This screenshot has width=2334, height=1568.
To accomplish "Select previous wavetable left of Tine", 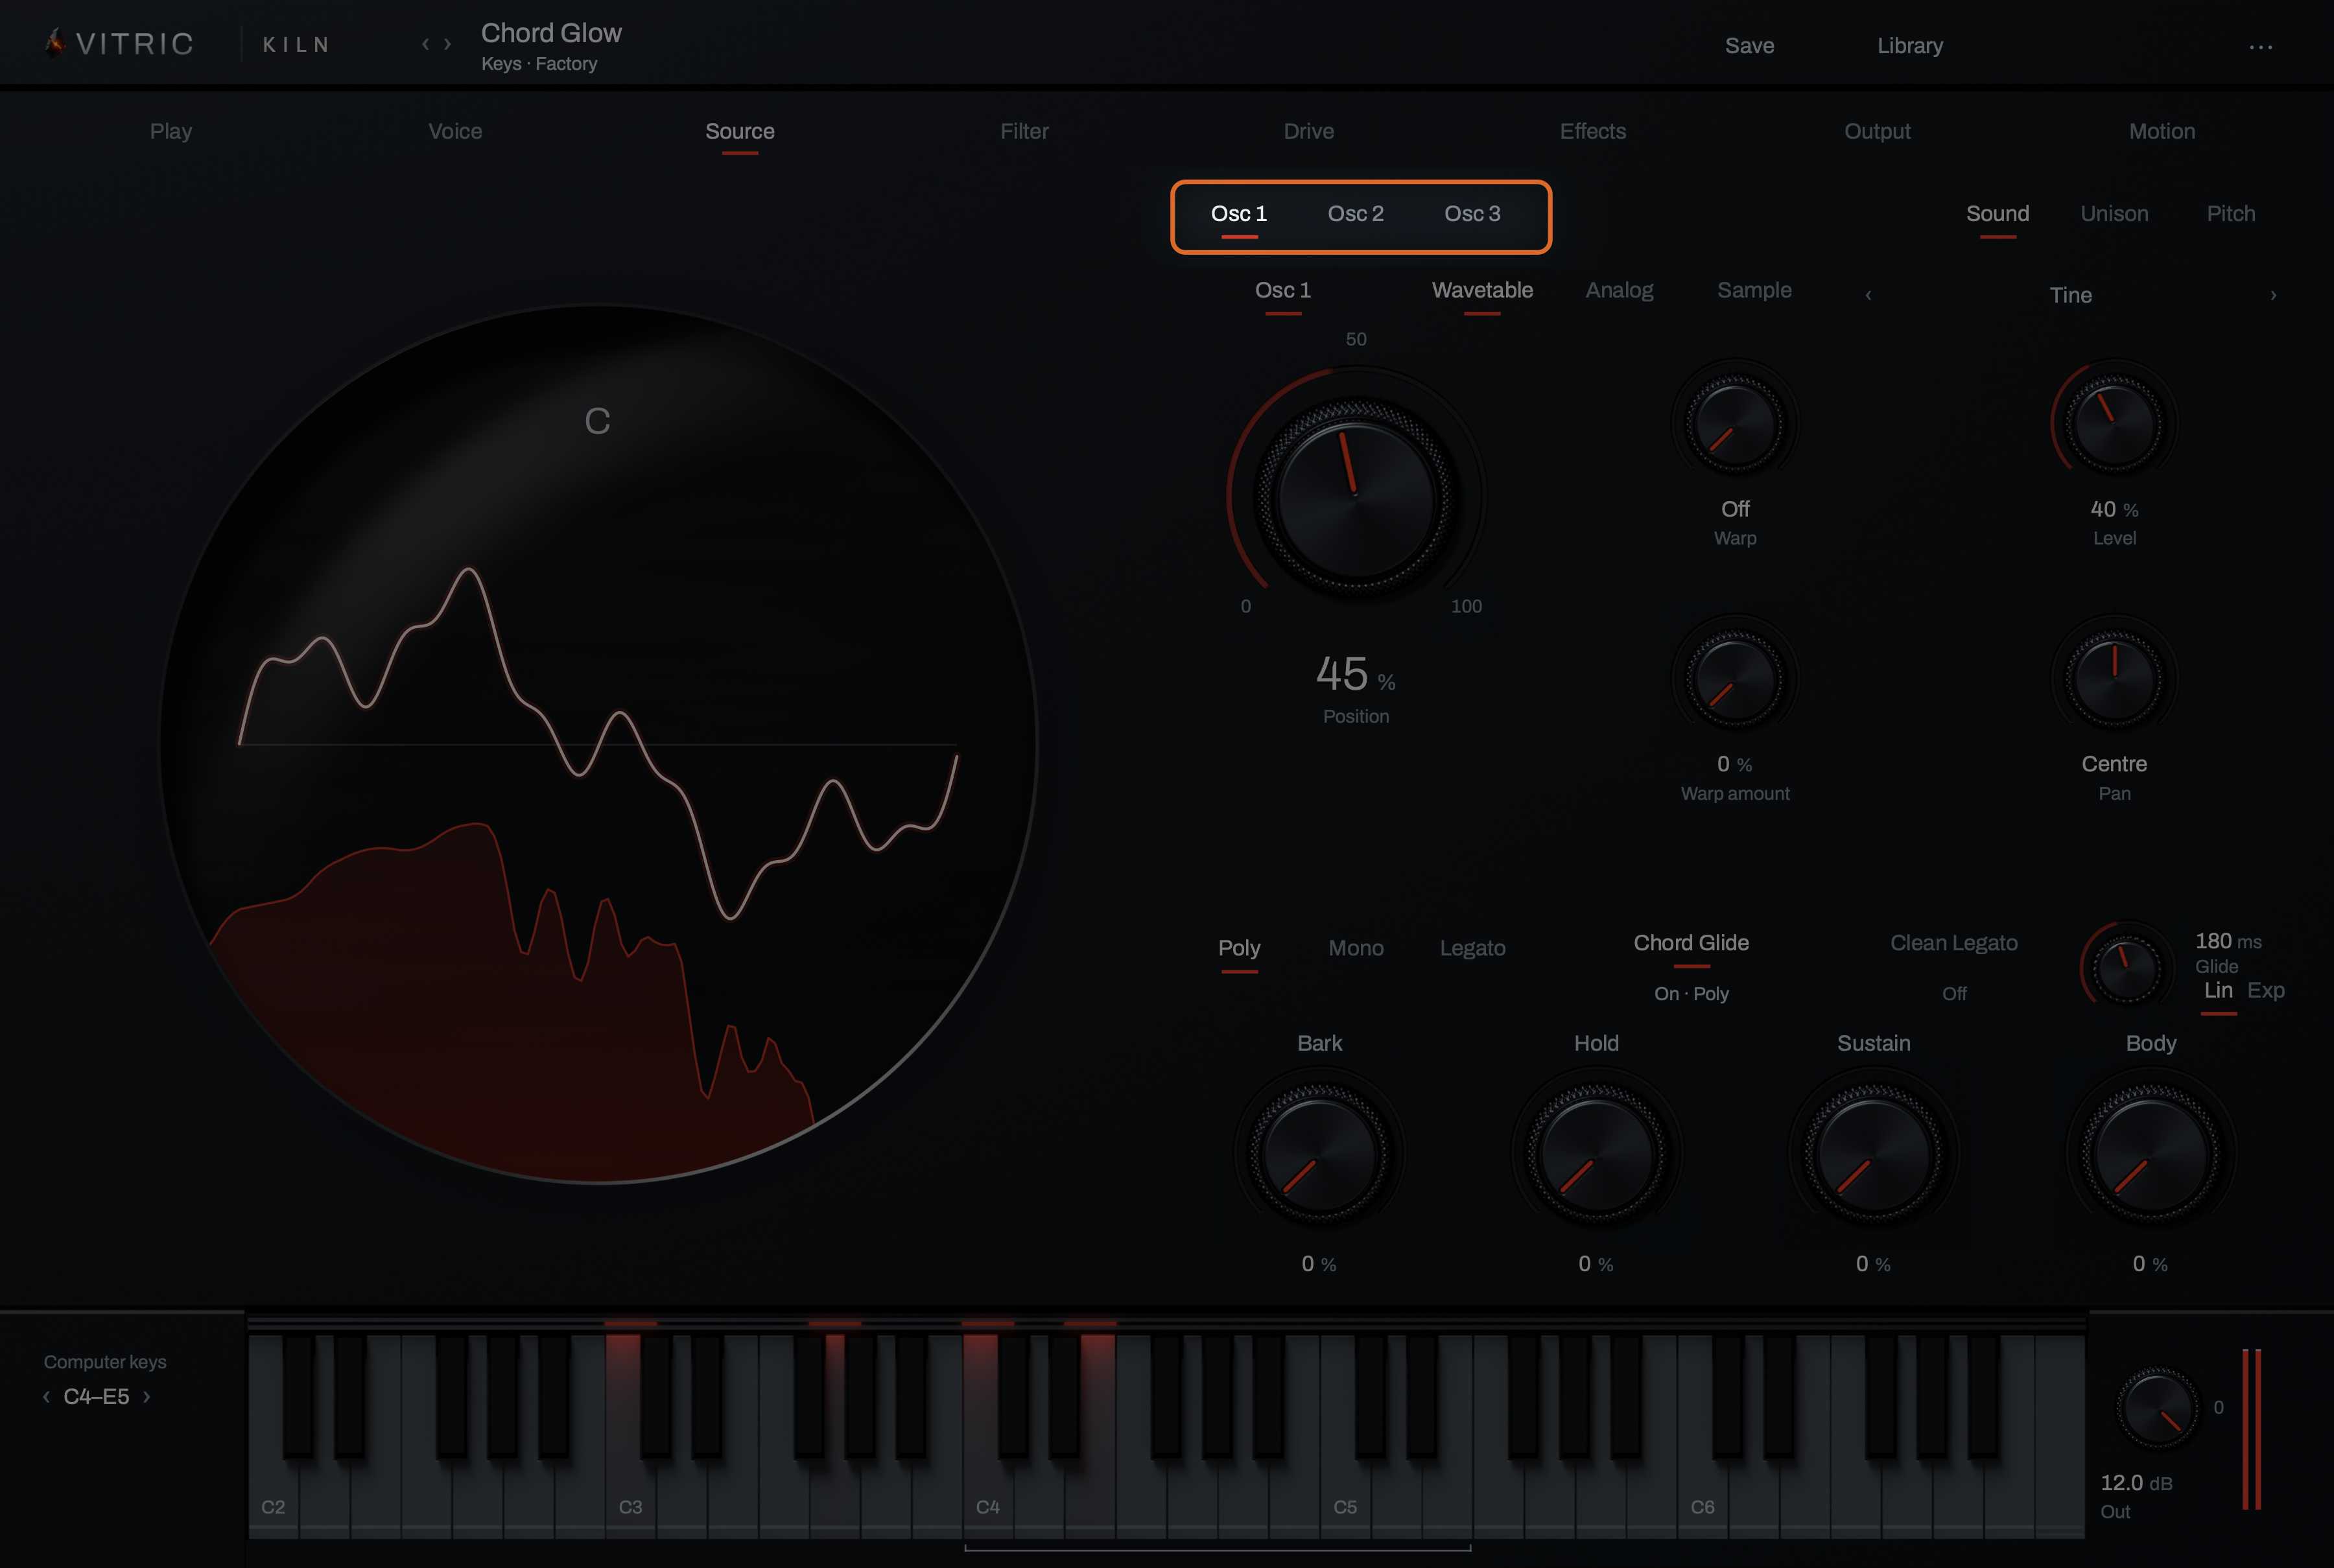I will click(x=1868, y=295).
